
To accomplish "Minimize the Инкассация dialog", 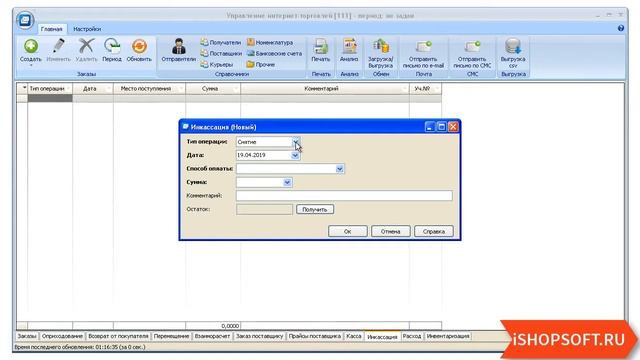I will coord(429,127).
